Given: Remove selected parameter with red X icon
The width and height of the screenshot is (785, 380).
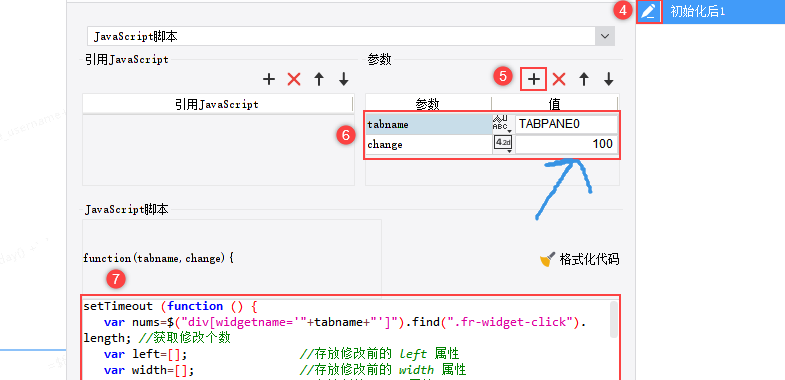Looking at the screenshot, I should 559,79.
